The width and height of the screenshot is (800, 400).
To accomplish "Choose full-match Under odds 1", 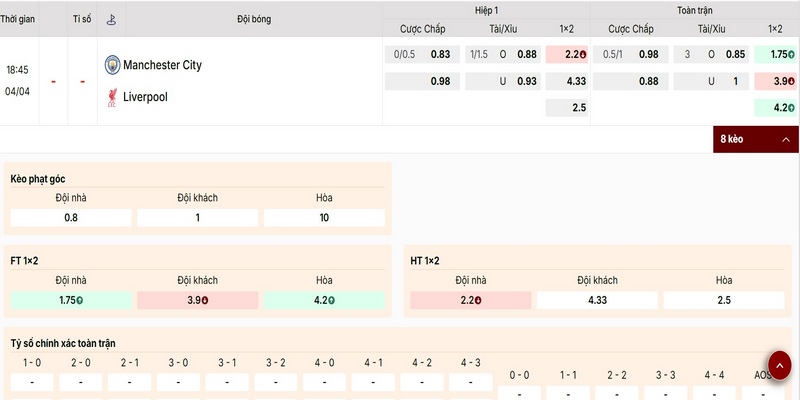I will coord(735,81).
